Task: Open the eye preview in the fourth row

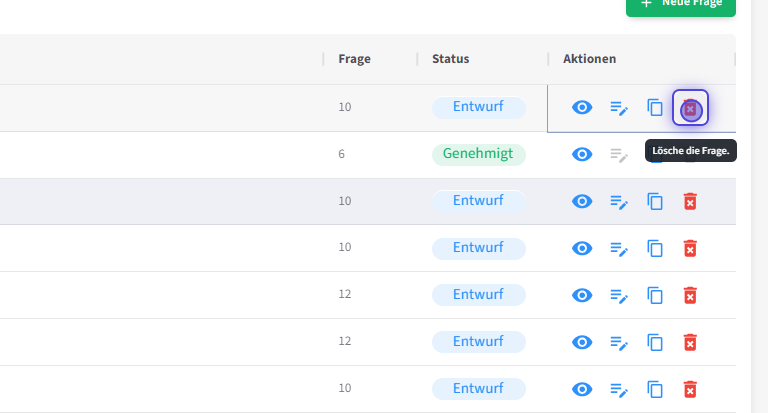Action: pos(582,248)
